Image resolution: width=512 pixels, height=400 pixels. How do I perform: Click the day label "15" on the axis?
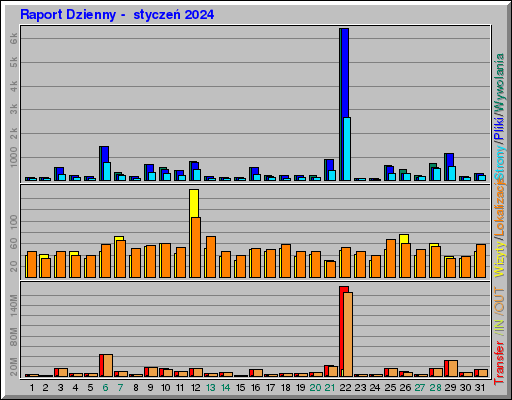click(x=240, y=388)
